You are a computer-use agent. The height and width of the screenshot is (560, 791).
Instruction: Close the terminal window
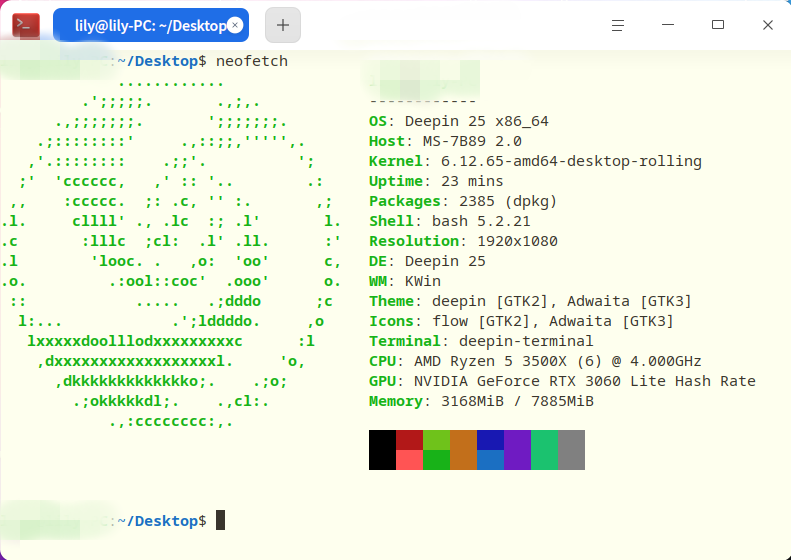coord(768,25)
